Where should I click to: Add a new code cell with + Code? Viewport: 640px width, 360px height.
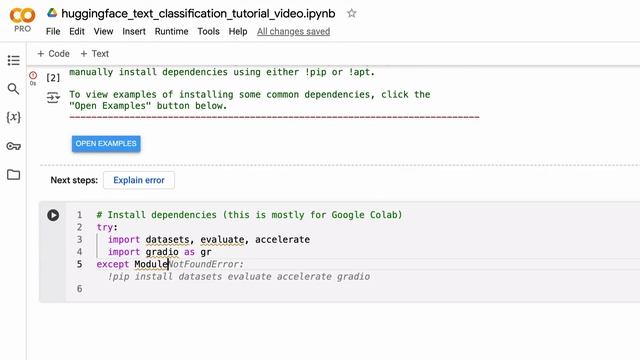tap(53, 53)
